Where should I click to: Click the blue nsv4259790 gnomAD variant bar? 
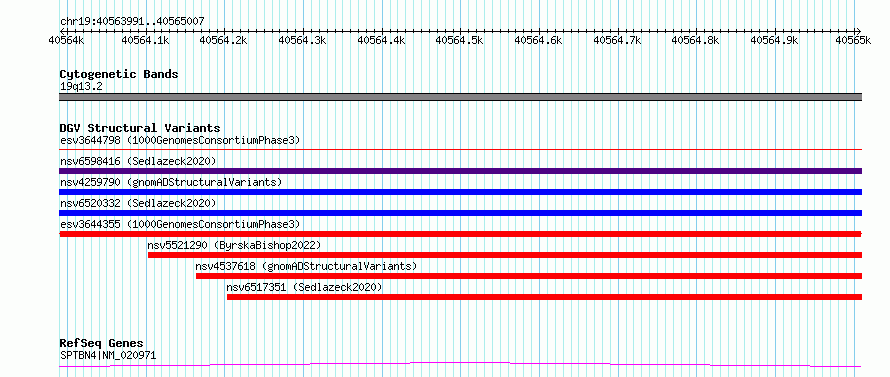(460, 192)
